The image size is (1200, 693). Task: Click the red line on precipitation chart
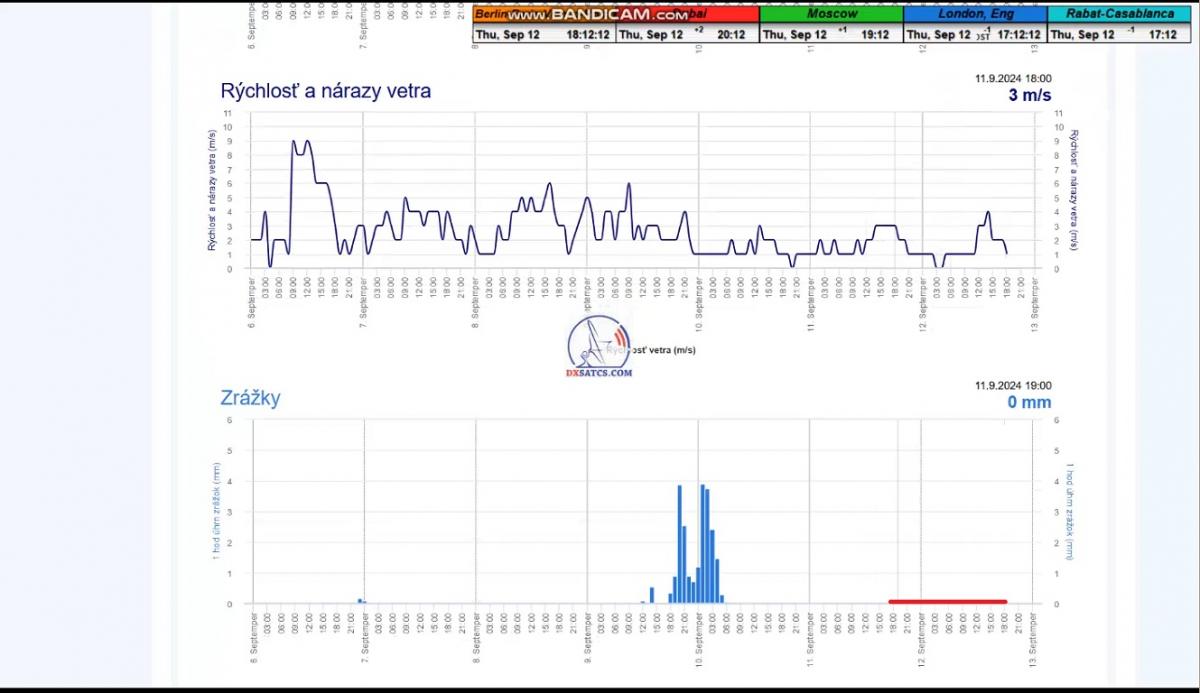point(947,601)
